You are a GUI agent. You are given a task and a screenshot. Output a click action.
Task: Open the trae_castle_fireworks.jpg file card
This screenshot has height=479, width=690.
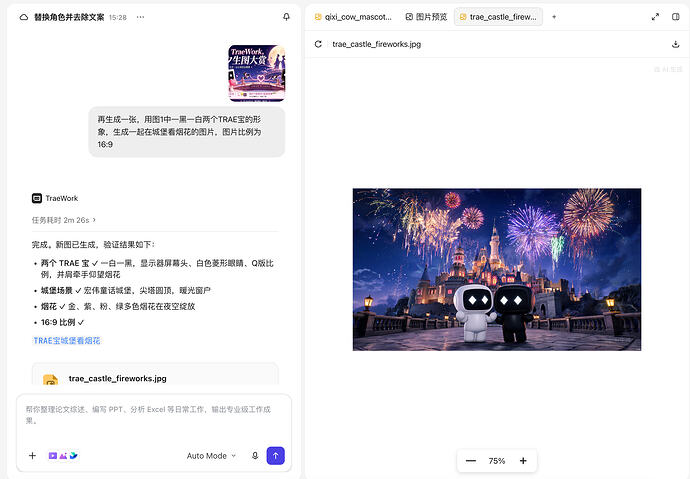click(155, 374)
